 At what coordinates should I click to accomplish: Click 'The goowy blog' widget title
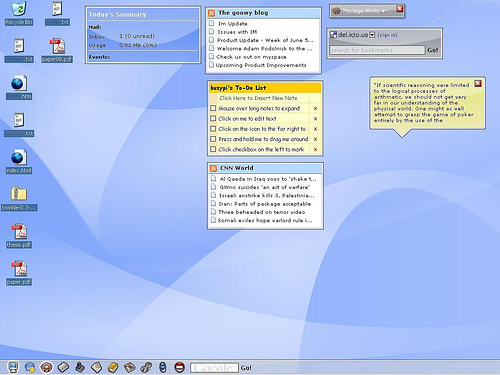point(243,13)
